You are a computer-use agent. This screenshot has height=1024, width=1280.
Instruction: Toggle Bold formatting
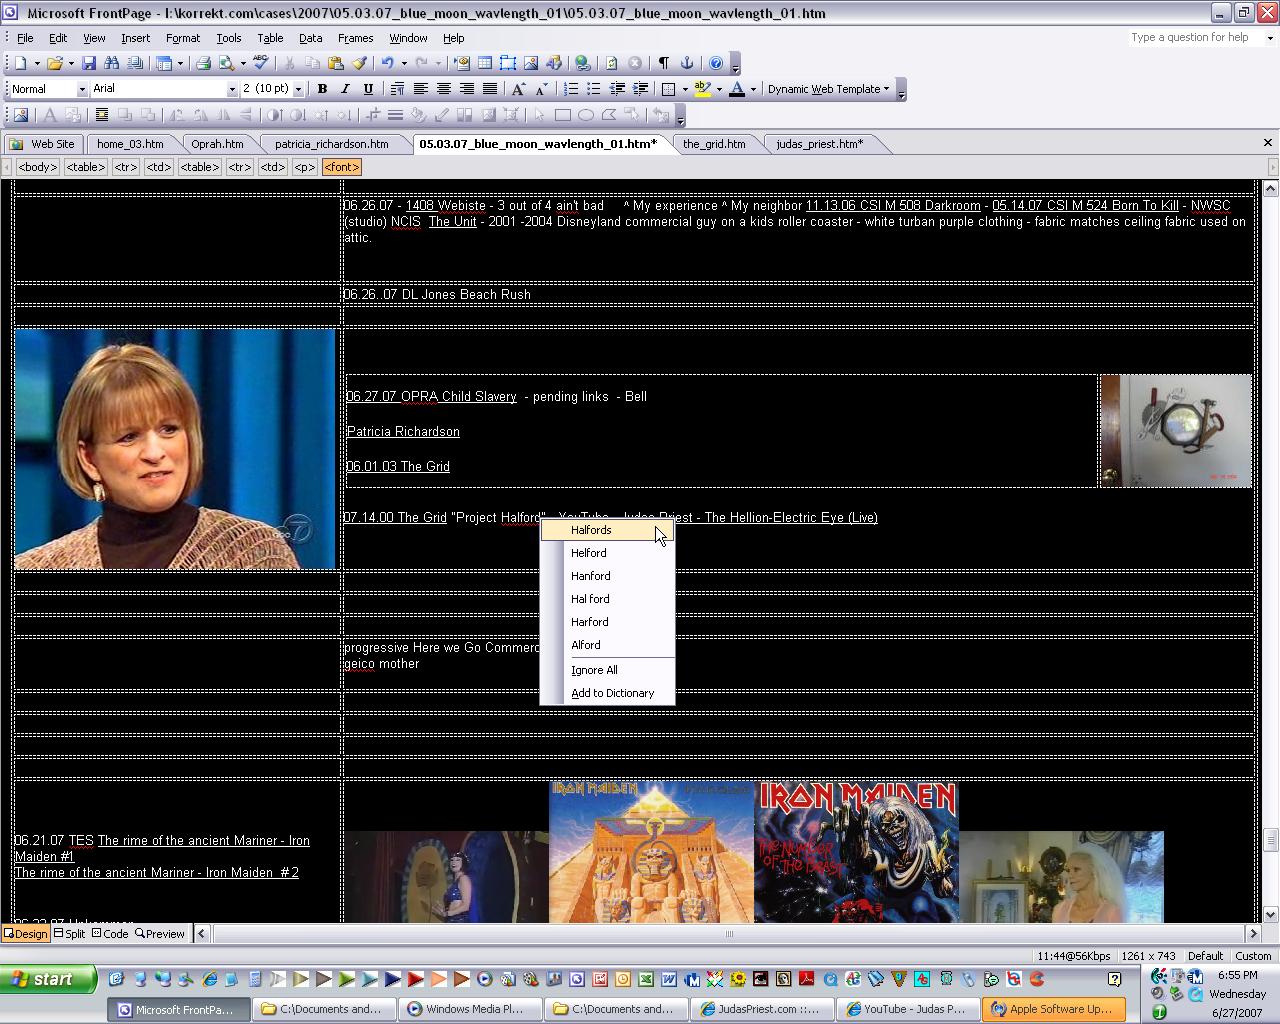click(x=322, y=89)
